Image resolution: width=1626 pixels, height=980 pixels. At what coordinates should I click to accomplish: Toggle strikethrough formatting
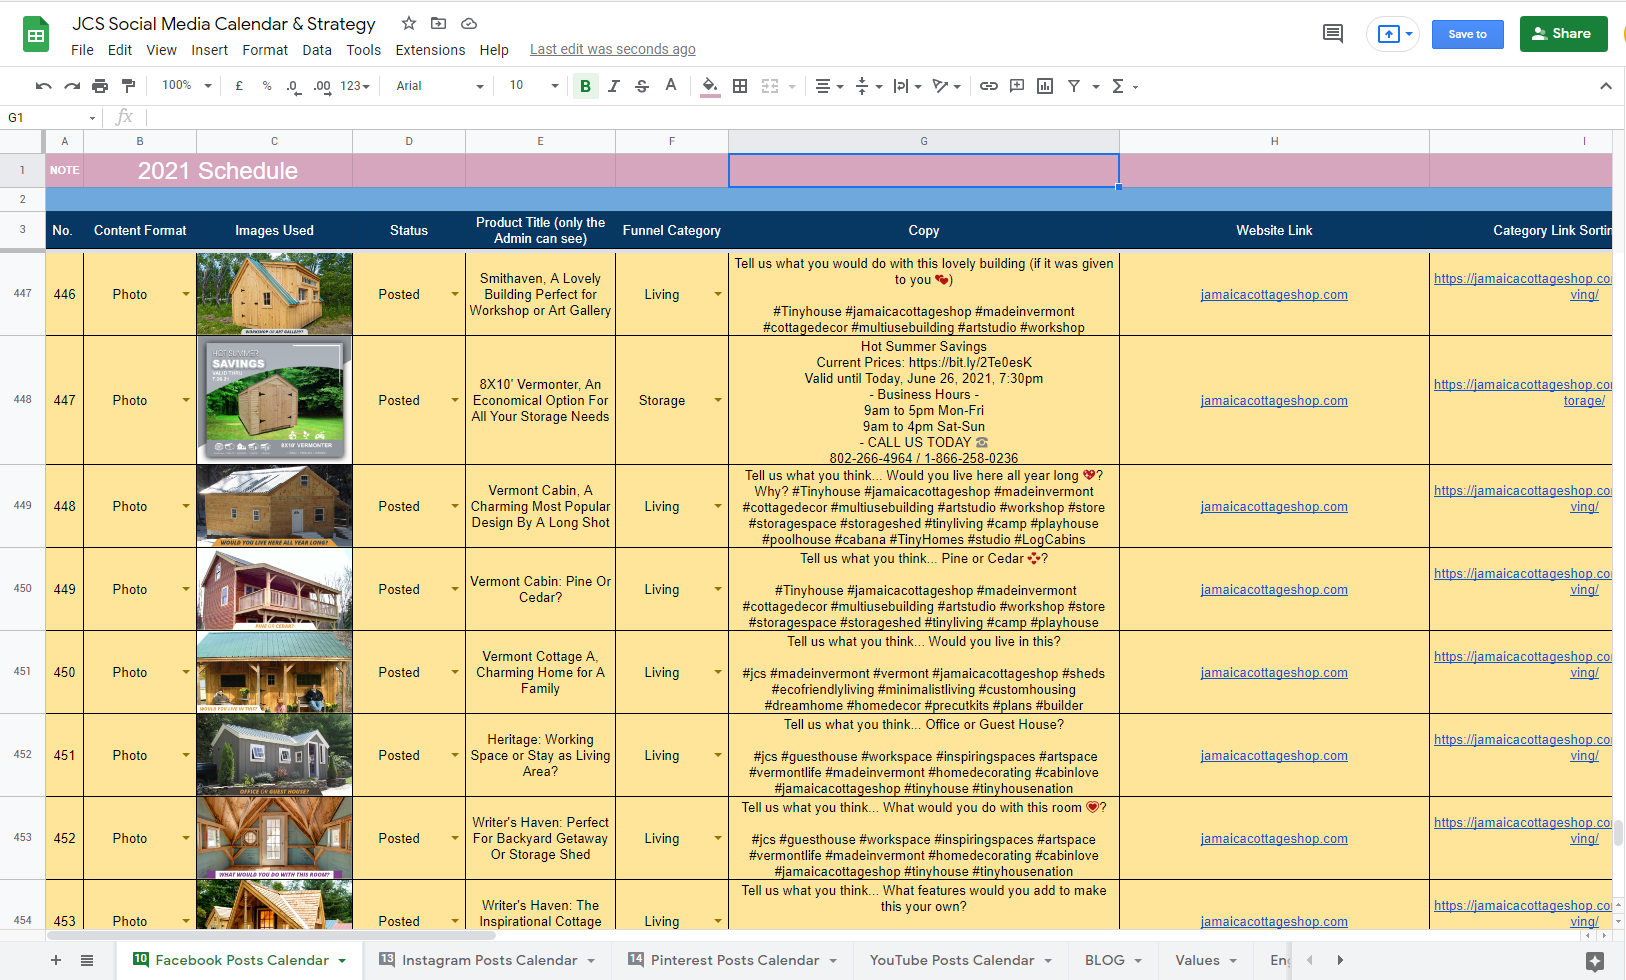coord(642,86)
